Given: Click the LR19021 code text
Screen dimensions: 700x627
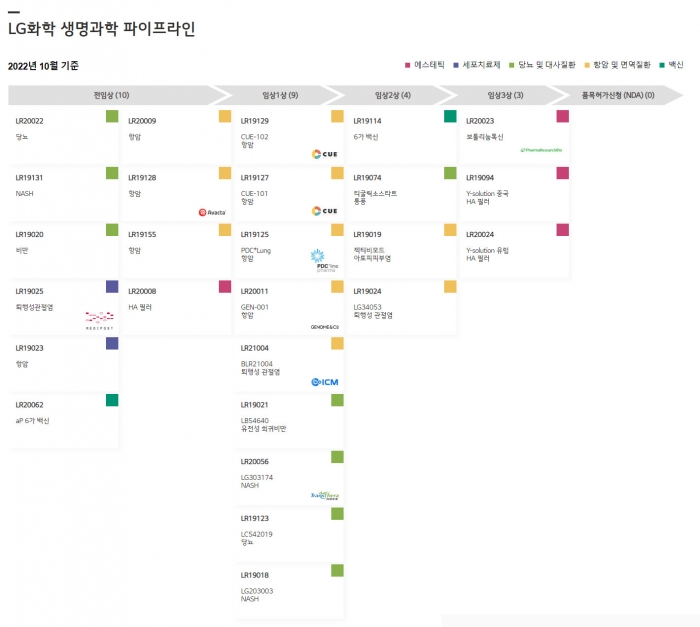Looking at the screenshot, I should [x=254, y=405].
